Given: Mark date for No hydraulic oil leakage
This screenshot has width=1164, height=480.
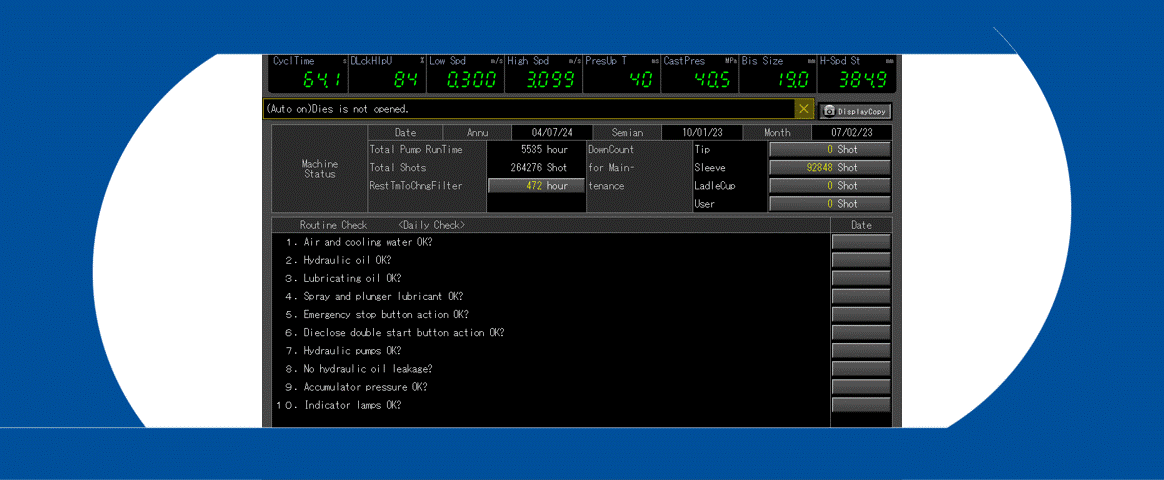Looking at the screenshot, I should coord(860,369).
